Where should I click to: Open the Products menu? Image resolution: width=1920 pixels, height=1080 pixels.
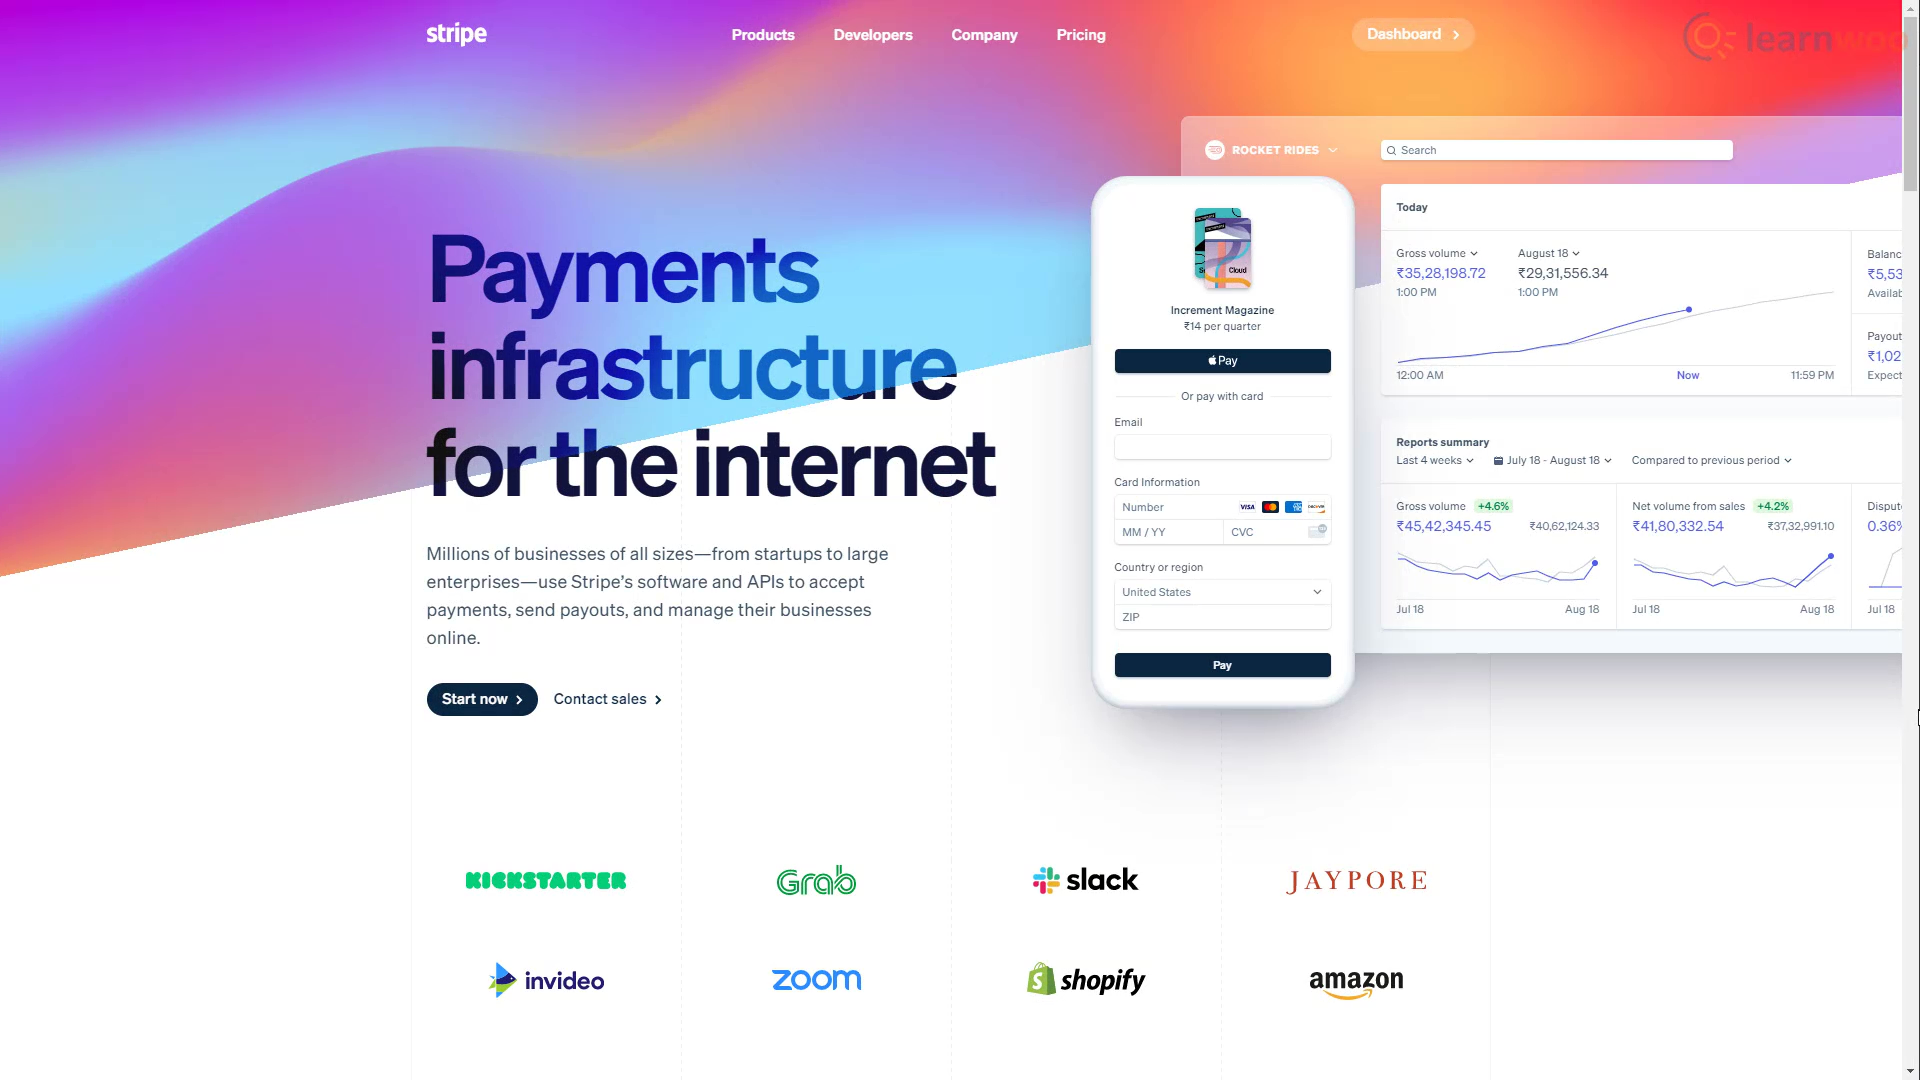pos(762,33)
